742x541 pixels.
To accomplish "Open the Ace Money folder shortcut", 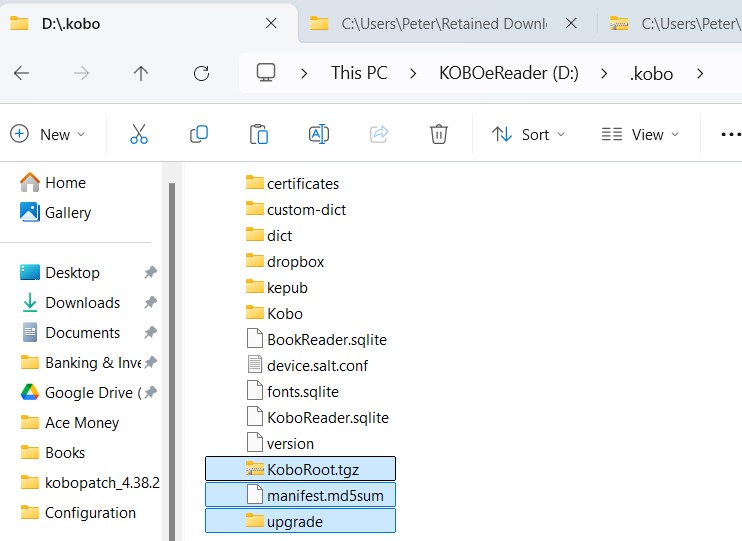I will [70, 423].
